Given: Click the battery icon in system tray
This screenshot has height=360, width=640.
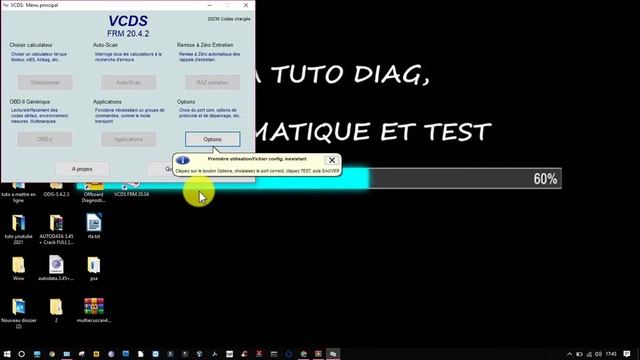Looking at the screenshot, I should click(x=579, y=354).
